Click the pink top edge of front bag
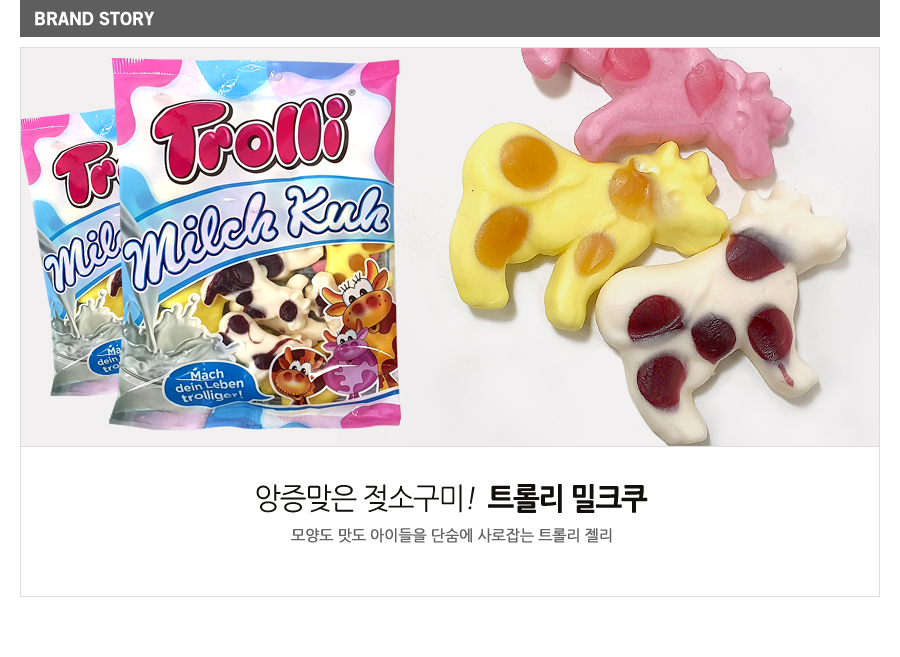This screenshot has height=657, width=900. [255, 69]
